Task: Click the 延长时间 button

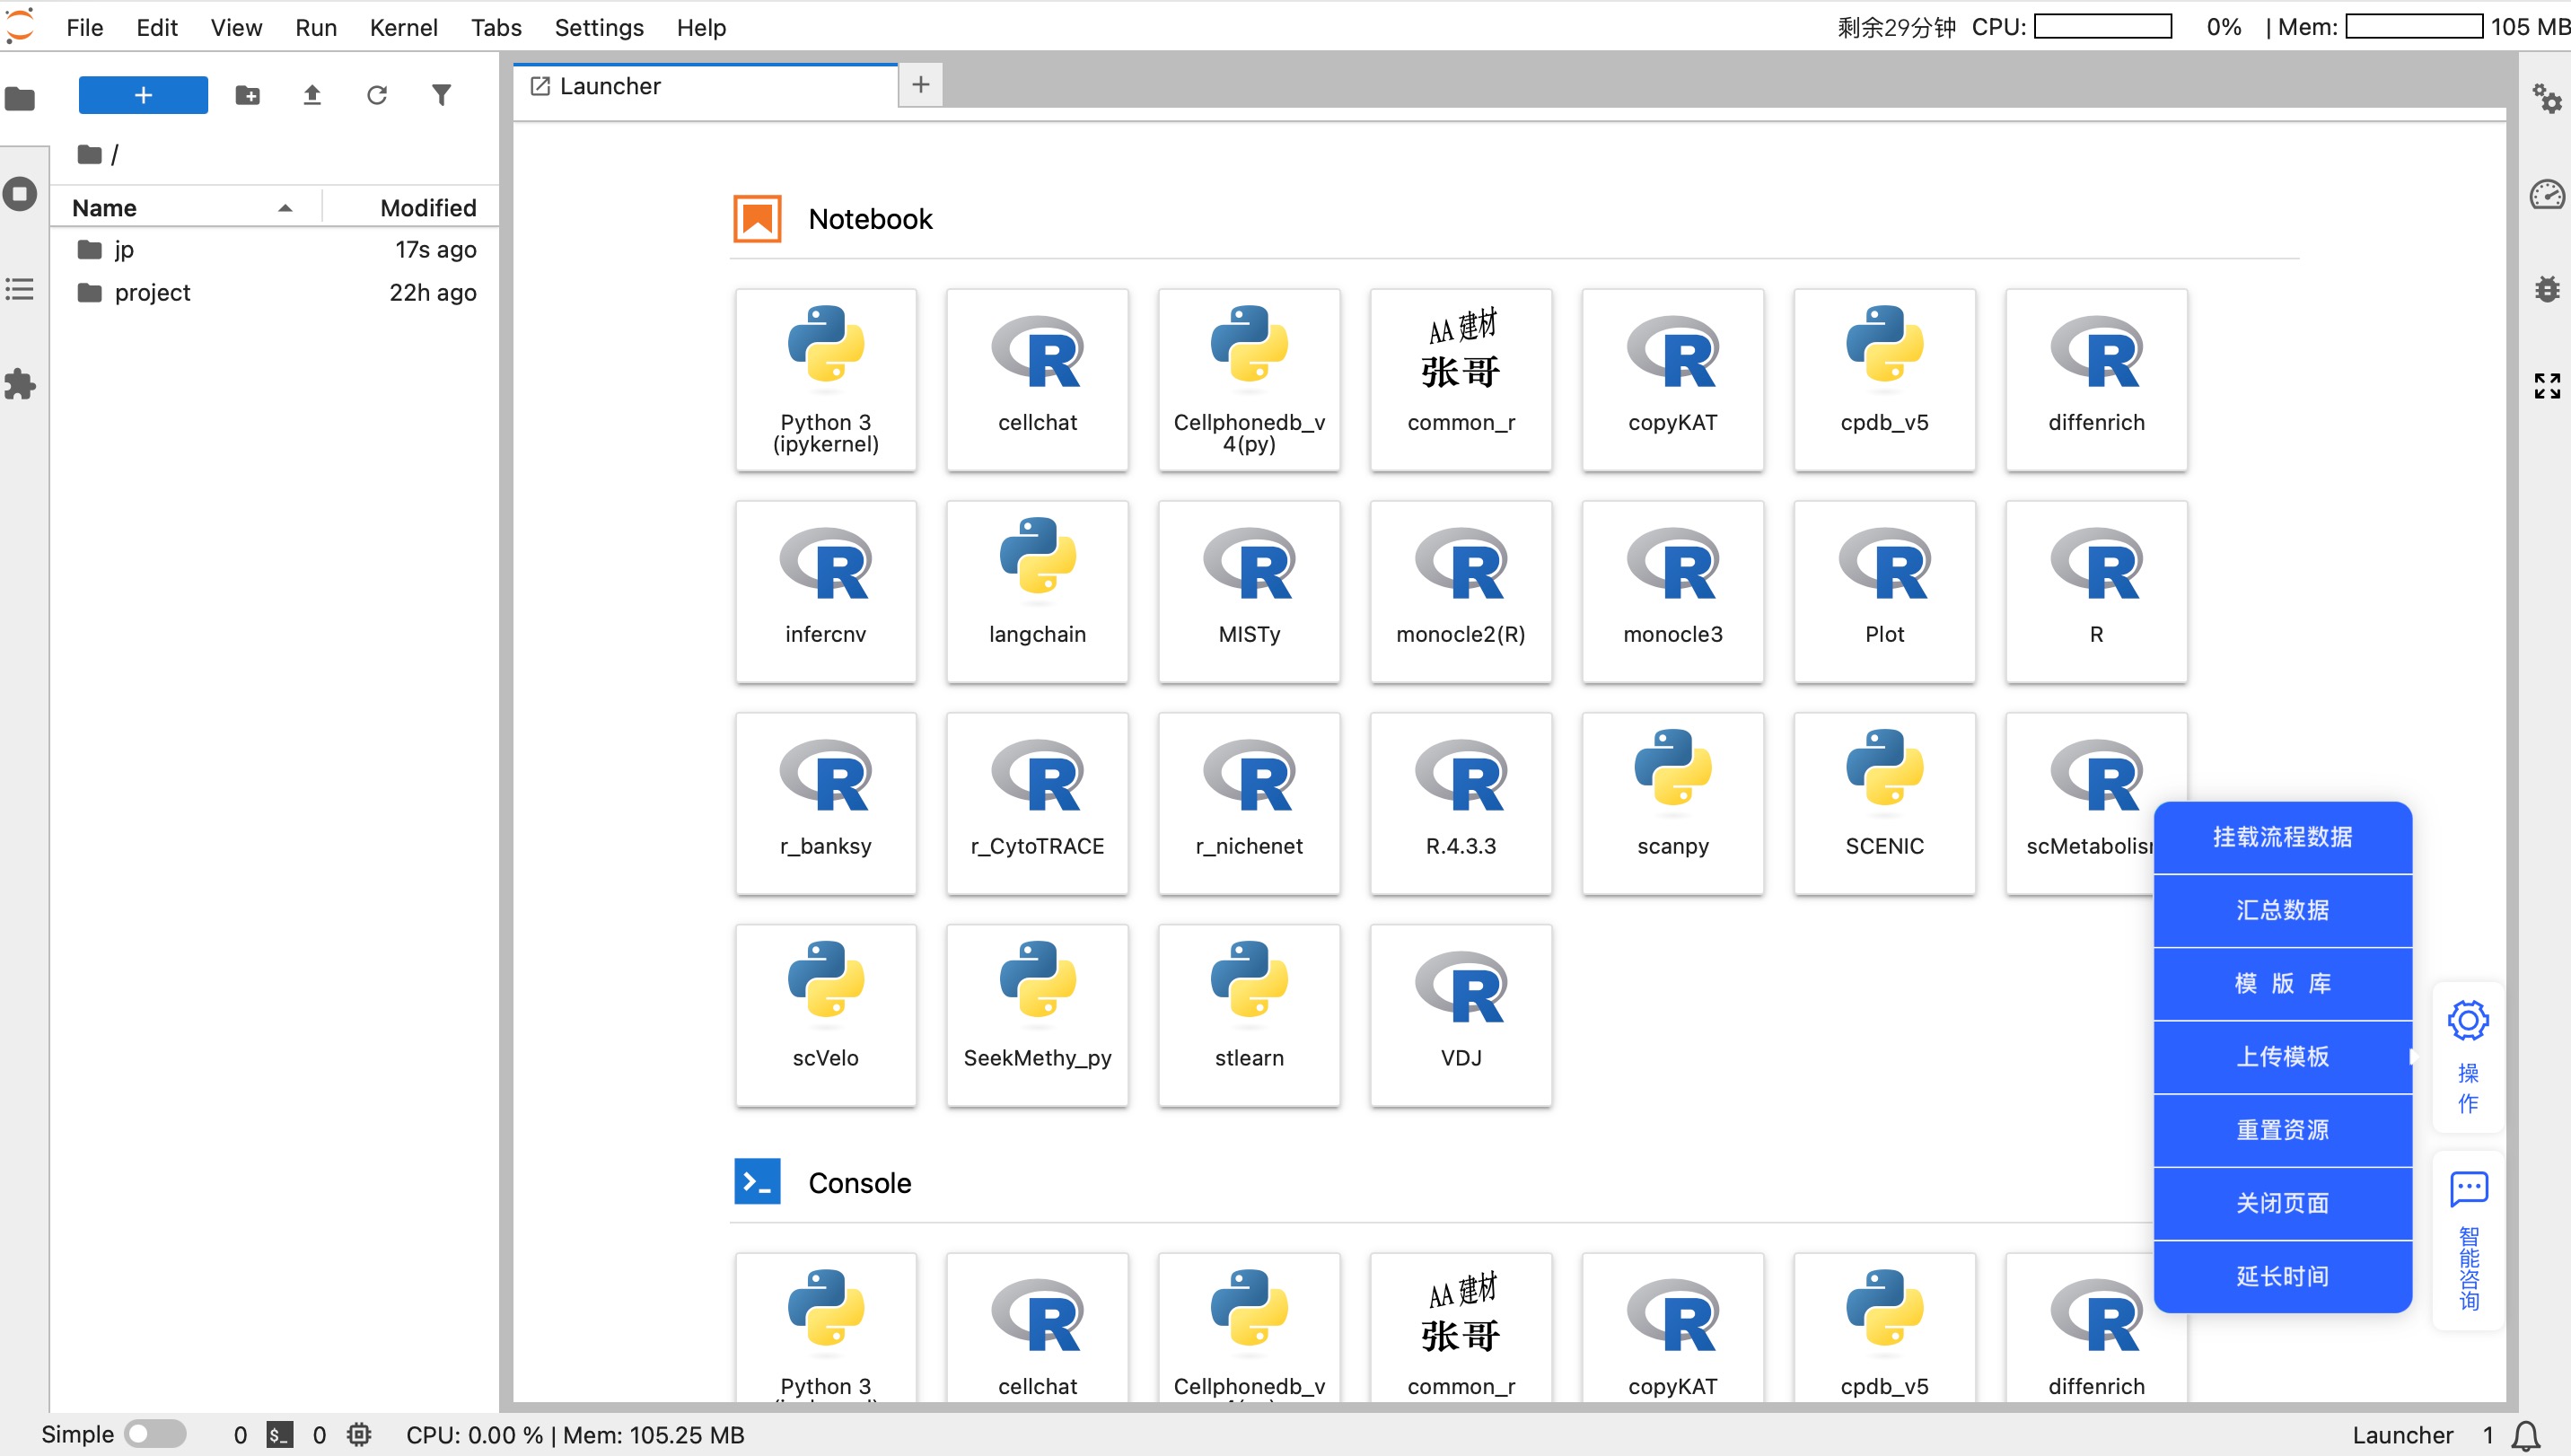Action: (2282, 1276)
